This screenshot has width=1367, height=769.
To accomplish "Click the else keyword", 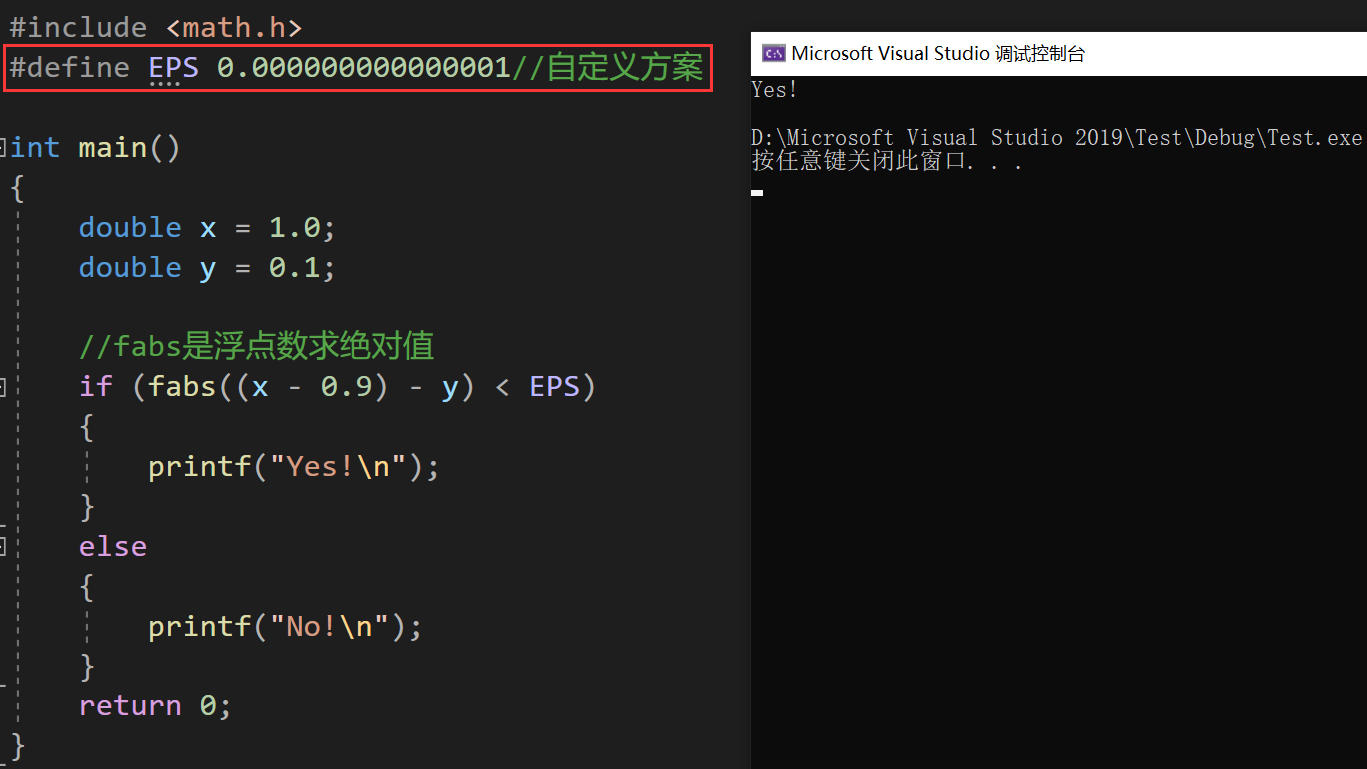I will coord(113,546).
